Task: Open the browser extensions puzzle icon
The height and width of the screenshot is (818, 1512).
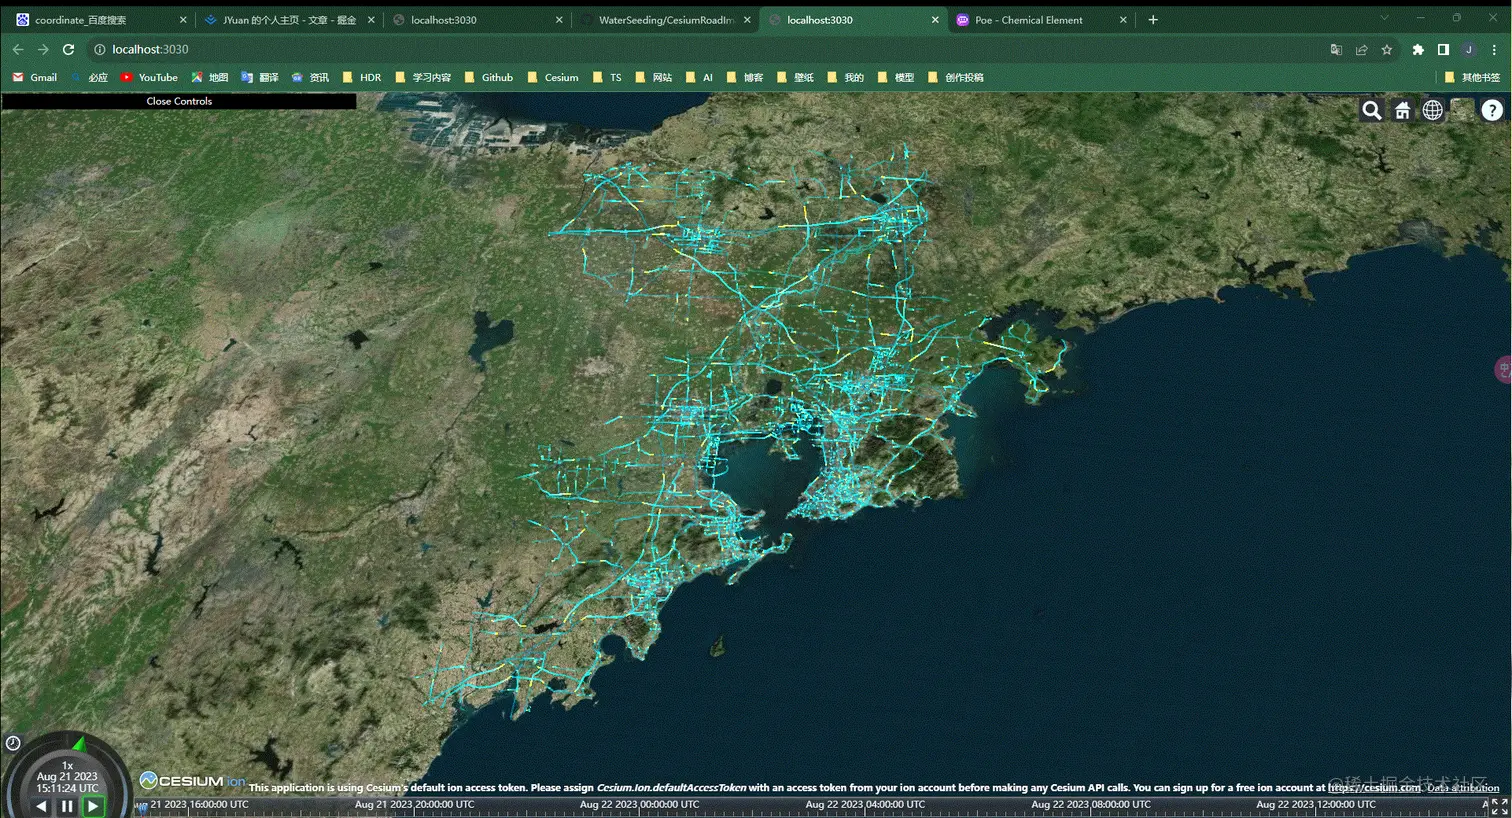Action: click(x=1418, y=49)
